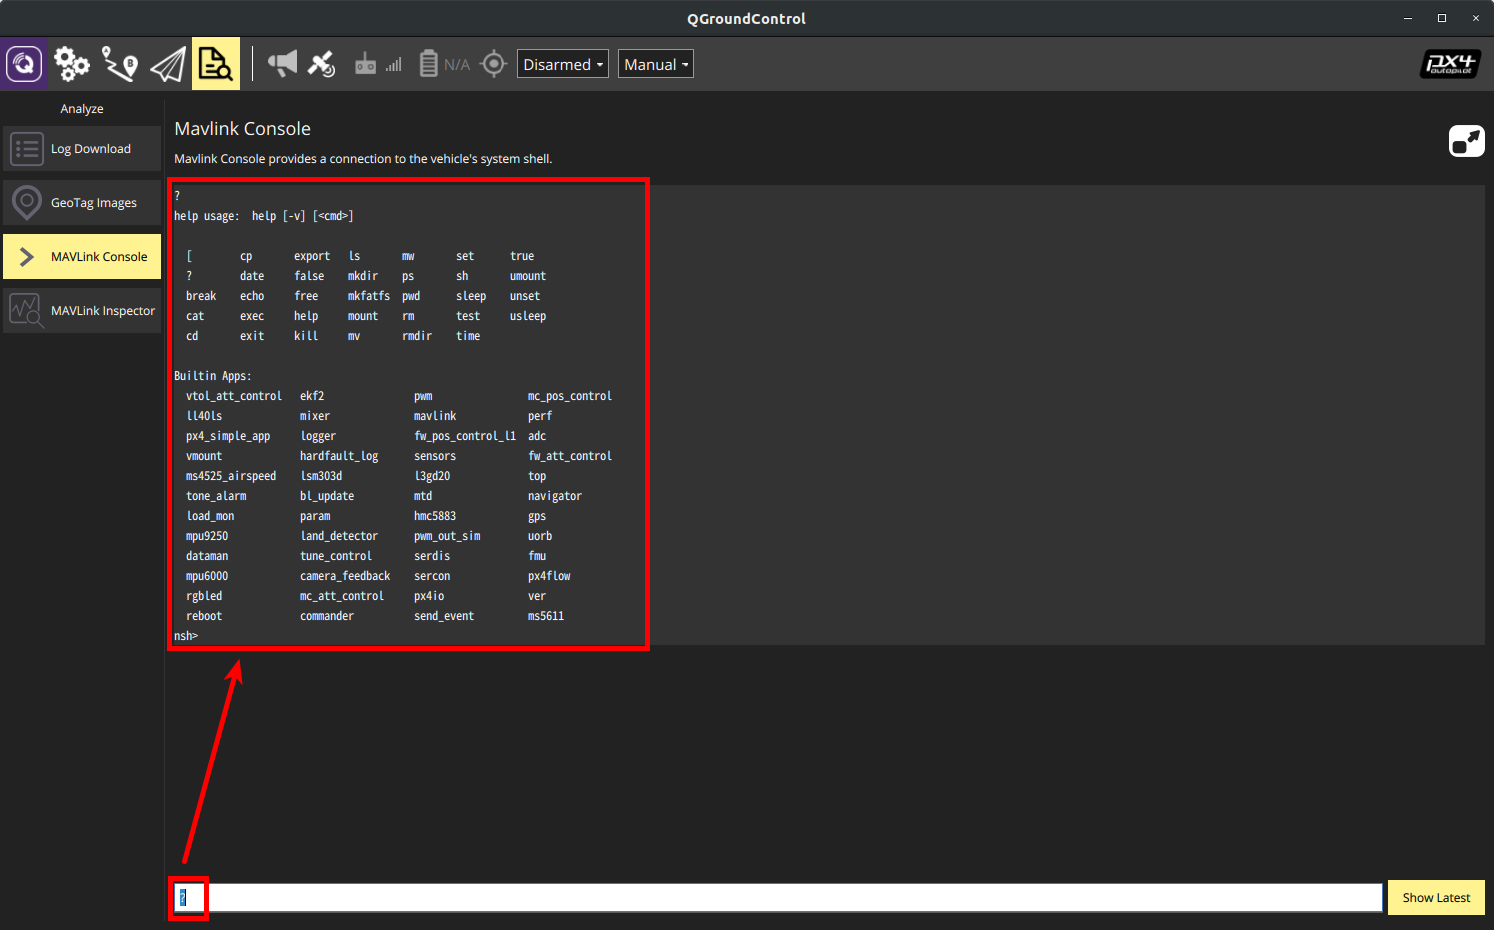Click 'px4flow' in the builtin apps list

coord(549,576)
